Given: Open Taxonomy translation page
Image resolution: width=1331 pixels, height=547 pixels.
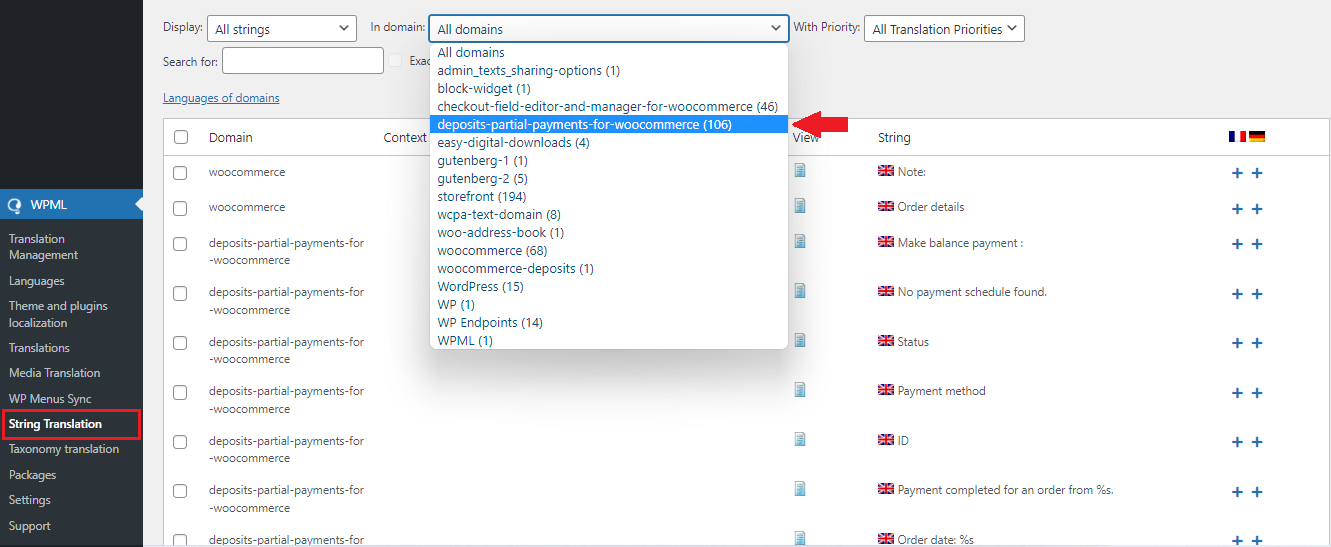Looking at the screenshot, I should pos(64,449).
